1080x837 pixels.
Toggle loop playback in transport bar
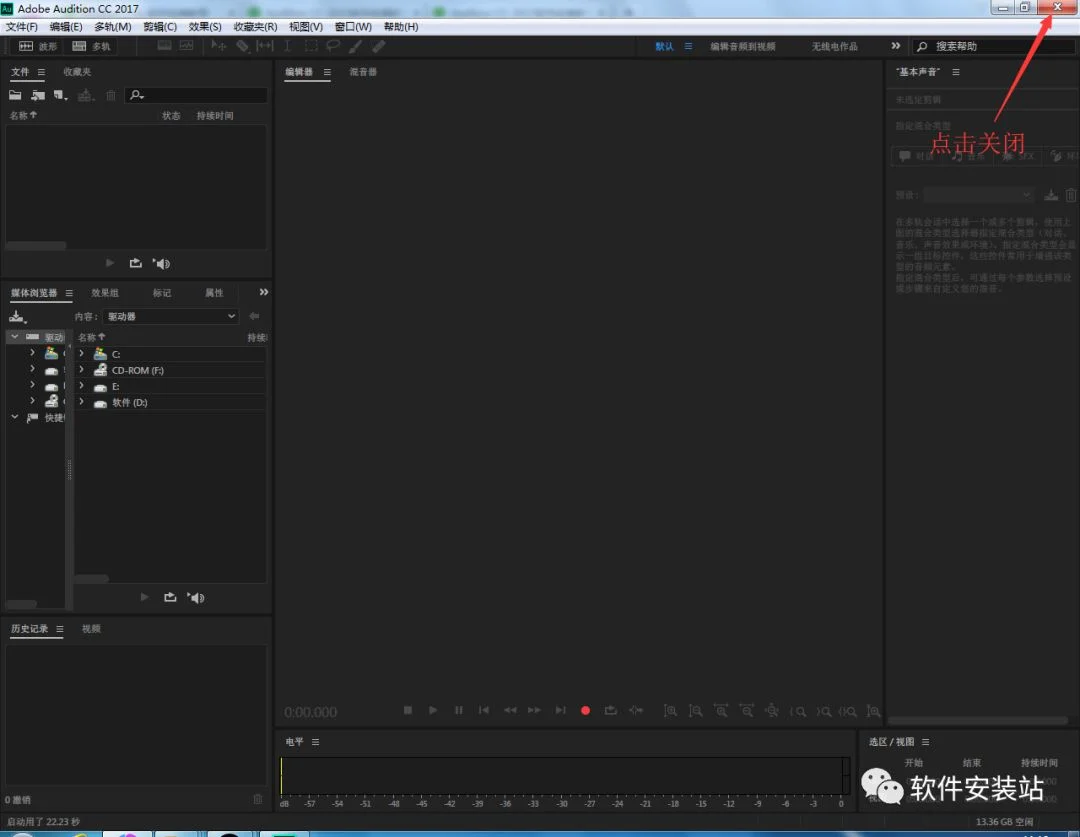click(610, 710)
